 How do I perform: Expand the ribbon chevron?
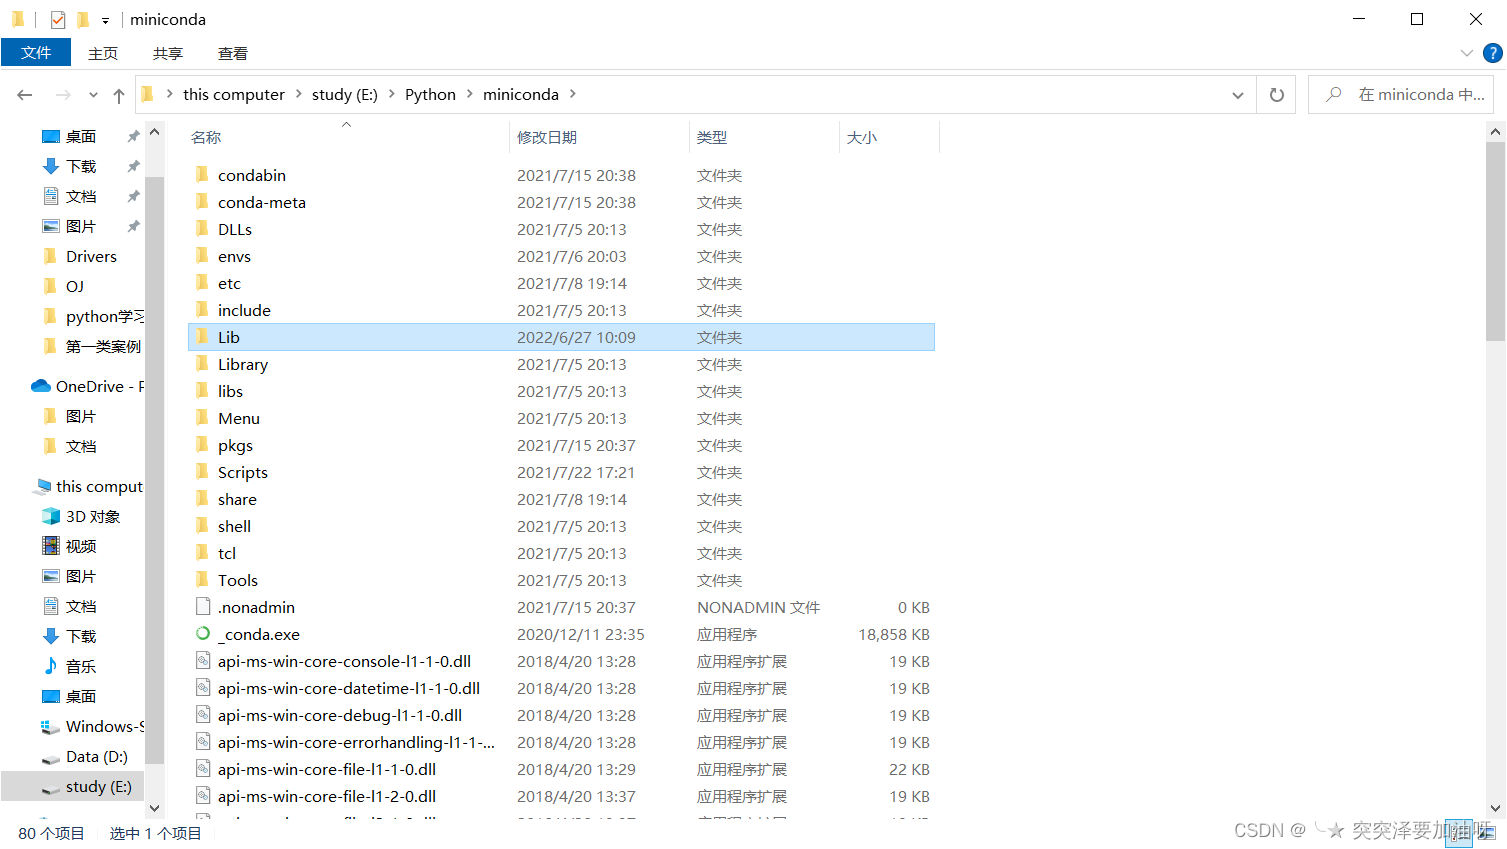pos(1467,53)
